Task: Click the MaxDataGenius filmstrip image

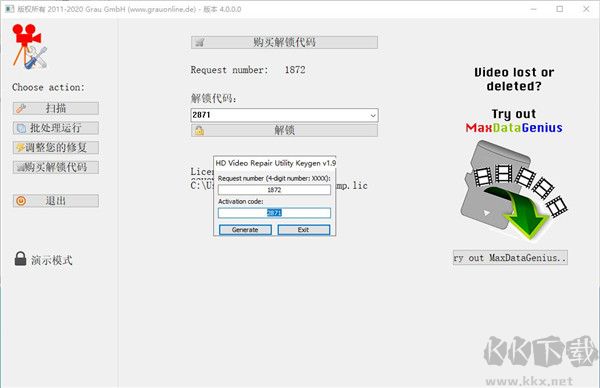Action: point(514,190)
